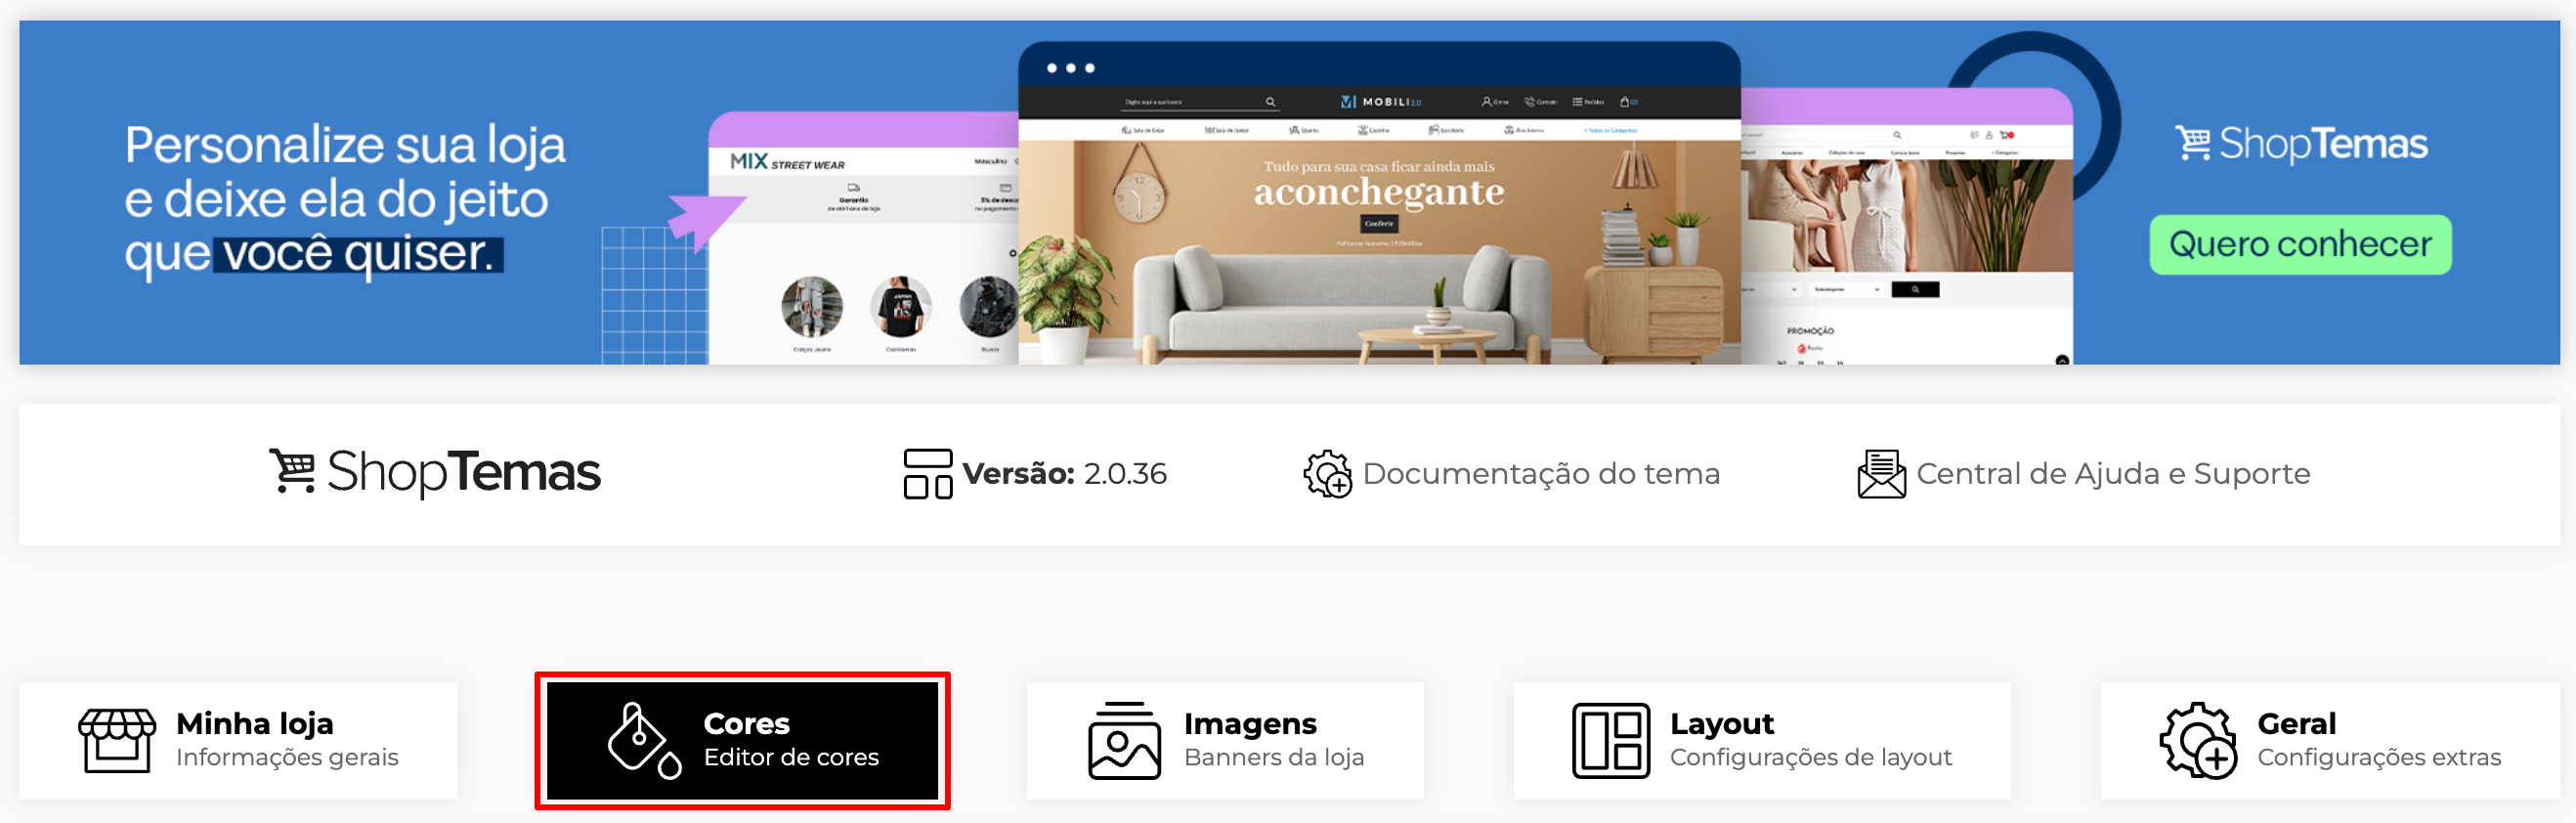Click the Mobili sofa theme preview
Screen dimensions: 2576x823
pyautogui.click(x=1378, y=240)
